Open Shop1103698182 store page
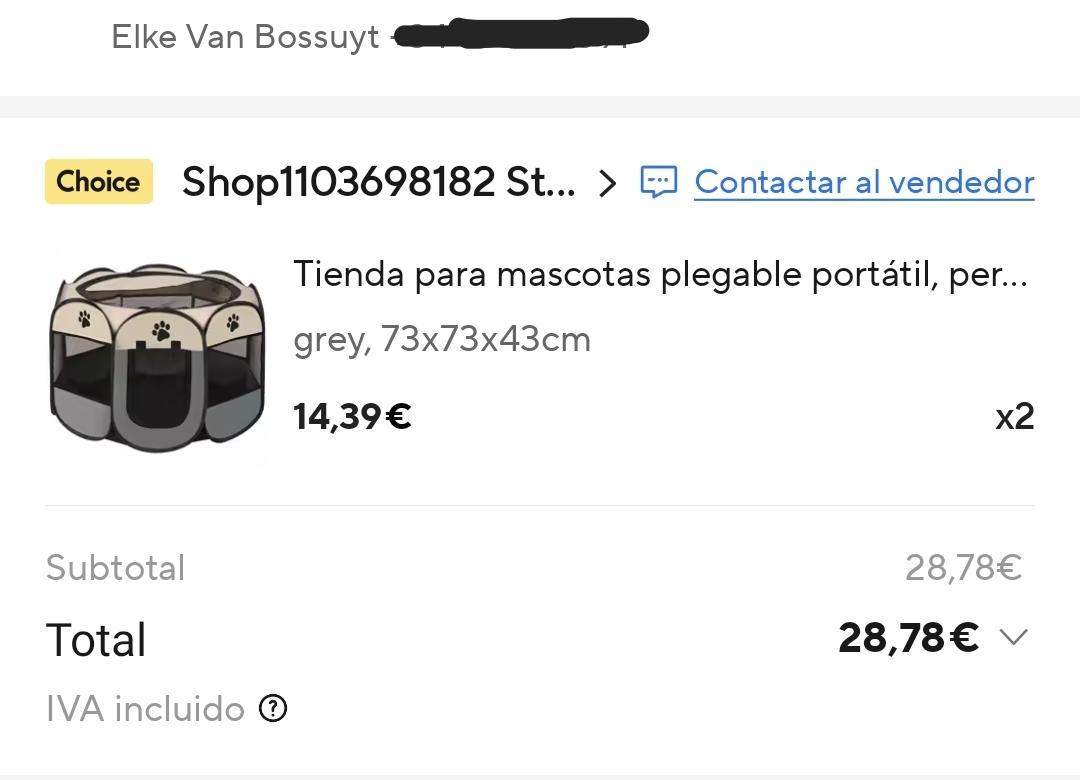Image resolution: width=1080 pixels, height=780 pixels. (379, 182)
